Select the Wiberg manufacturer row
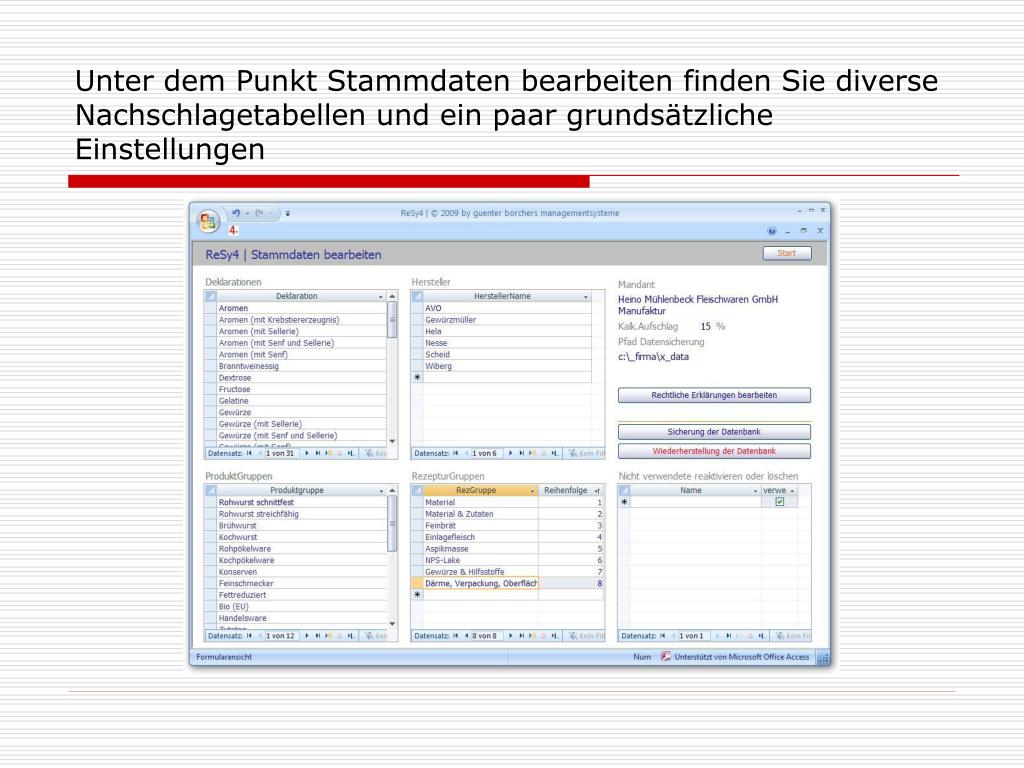The image size is (1024, 768). 507,366
